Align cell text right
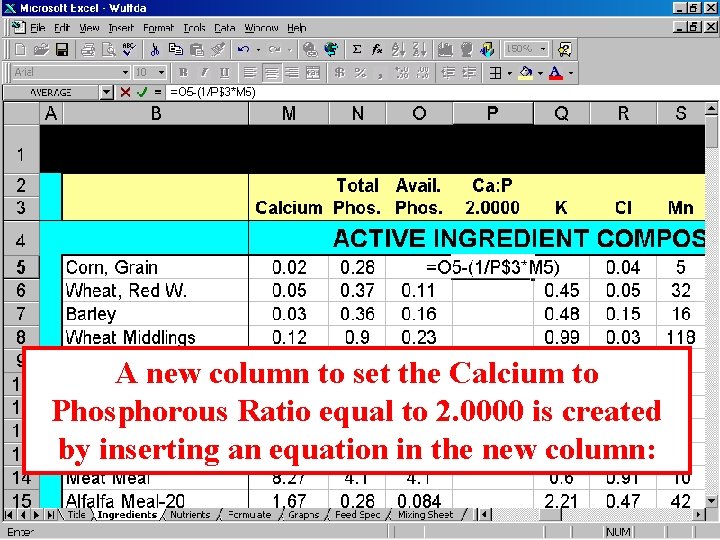Image resolution: width=720 pixels, height=540 pixels. (x=292, y=73)
